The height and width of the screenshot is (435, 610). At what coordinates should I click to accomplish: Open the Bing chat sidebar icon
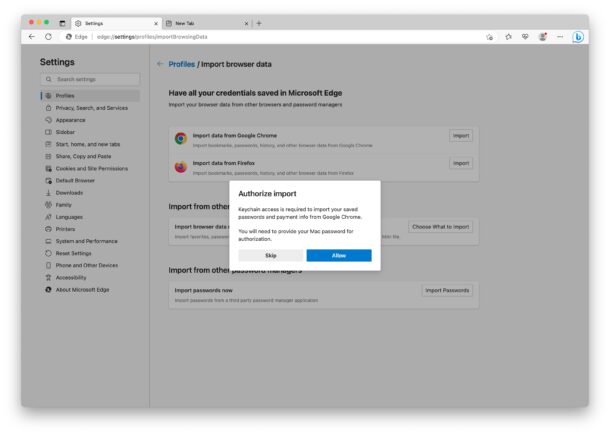click(x=578, y=37)
